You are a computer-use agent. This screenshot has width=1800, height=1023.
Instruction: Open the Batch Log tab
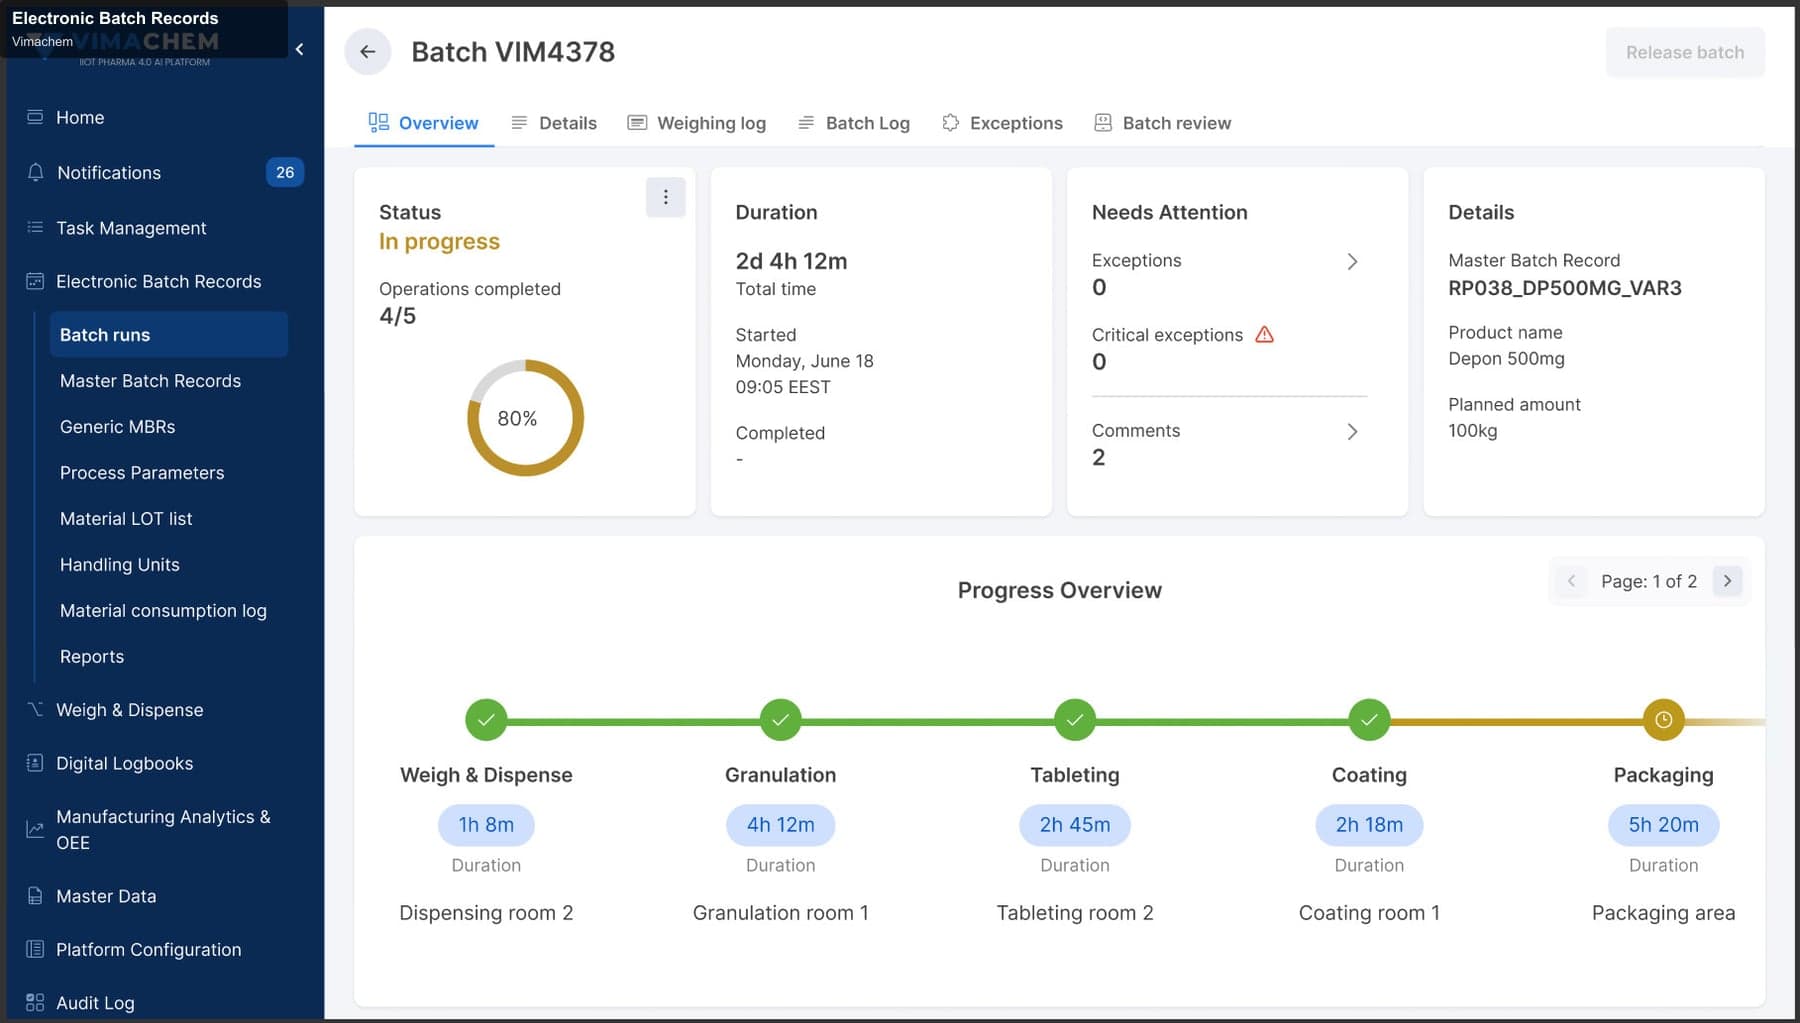854,123
